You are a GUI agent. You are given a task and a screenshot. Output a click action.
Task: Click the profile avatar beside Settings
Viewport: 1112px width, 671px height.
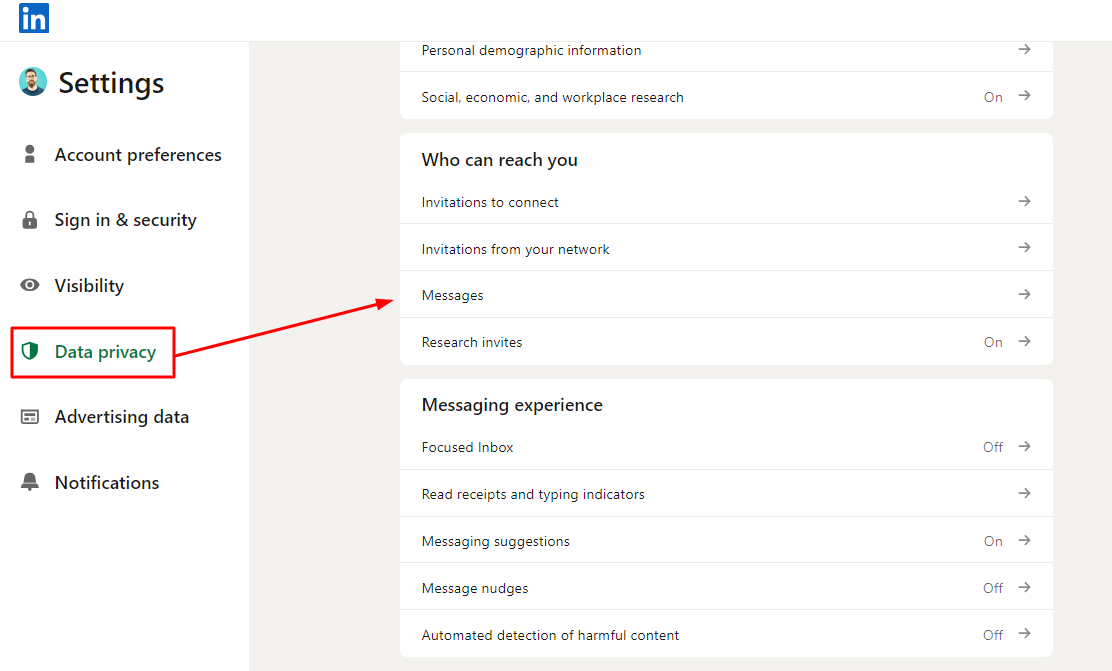pos(33,82)
